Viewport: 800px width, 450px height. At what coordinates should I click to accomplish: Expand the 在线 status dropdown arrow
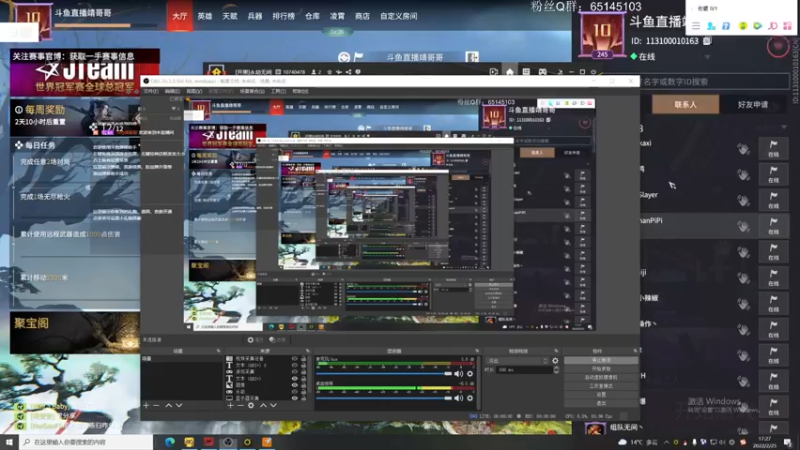pyautogui.click(x=708, y=57)
